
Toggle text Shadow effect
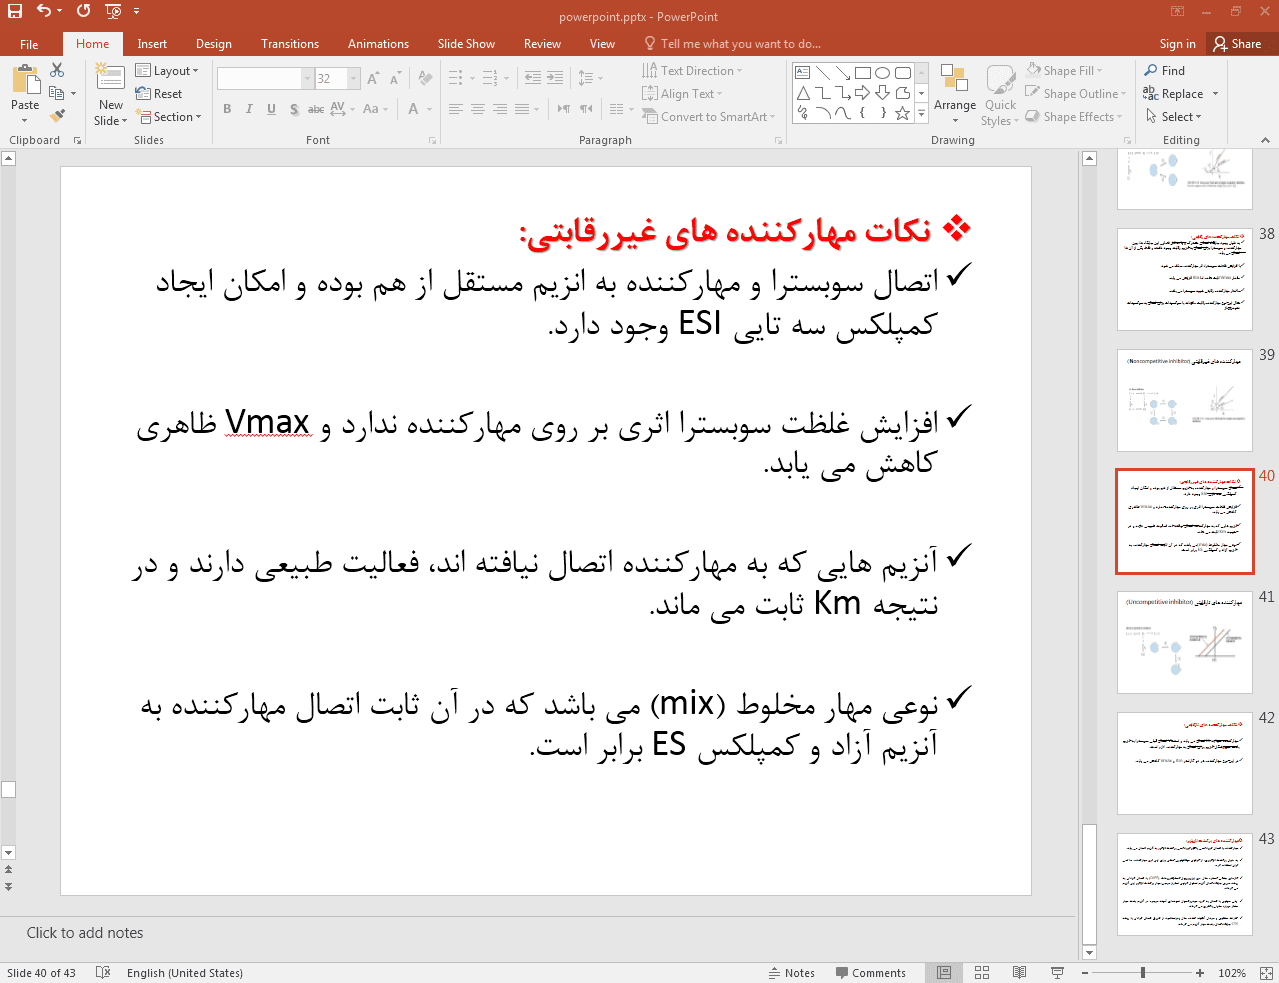click(x=293, y=109)
